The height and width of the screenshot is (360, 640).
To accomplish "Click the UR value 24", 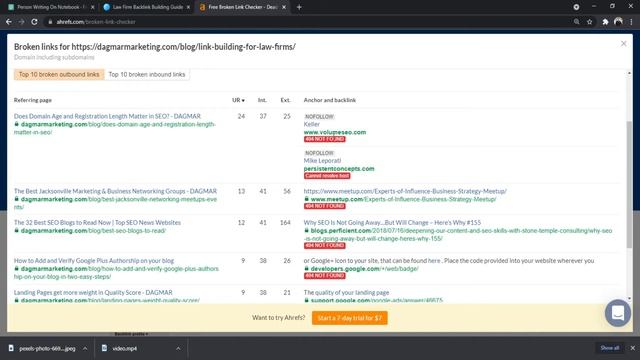I will tap(241, 116).
